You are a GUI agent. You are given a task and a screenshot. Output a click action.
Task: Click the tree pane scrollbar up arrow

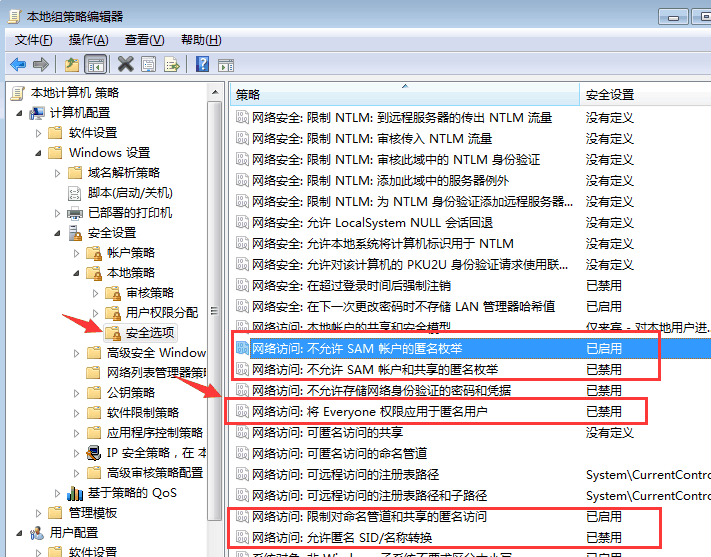coord(215,92)
